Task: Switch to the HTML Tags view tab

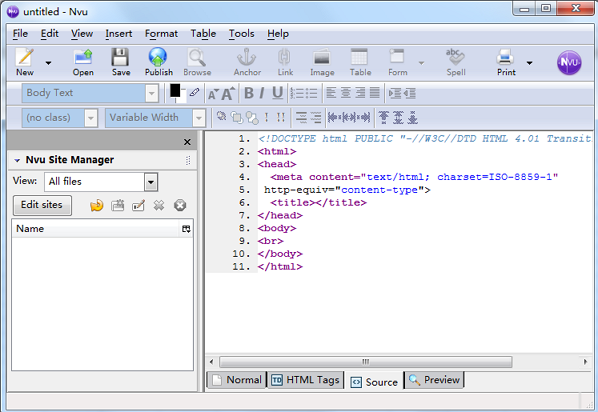Action: [x=305, y=380]
